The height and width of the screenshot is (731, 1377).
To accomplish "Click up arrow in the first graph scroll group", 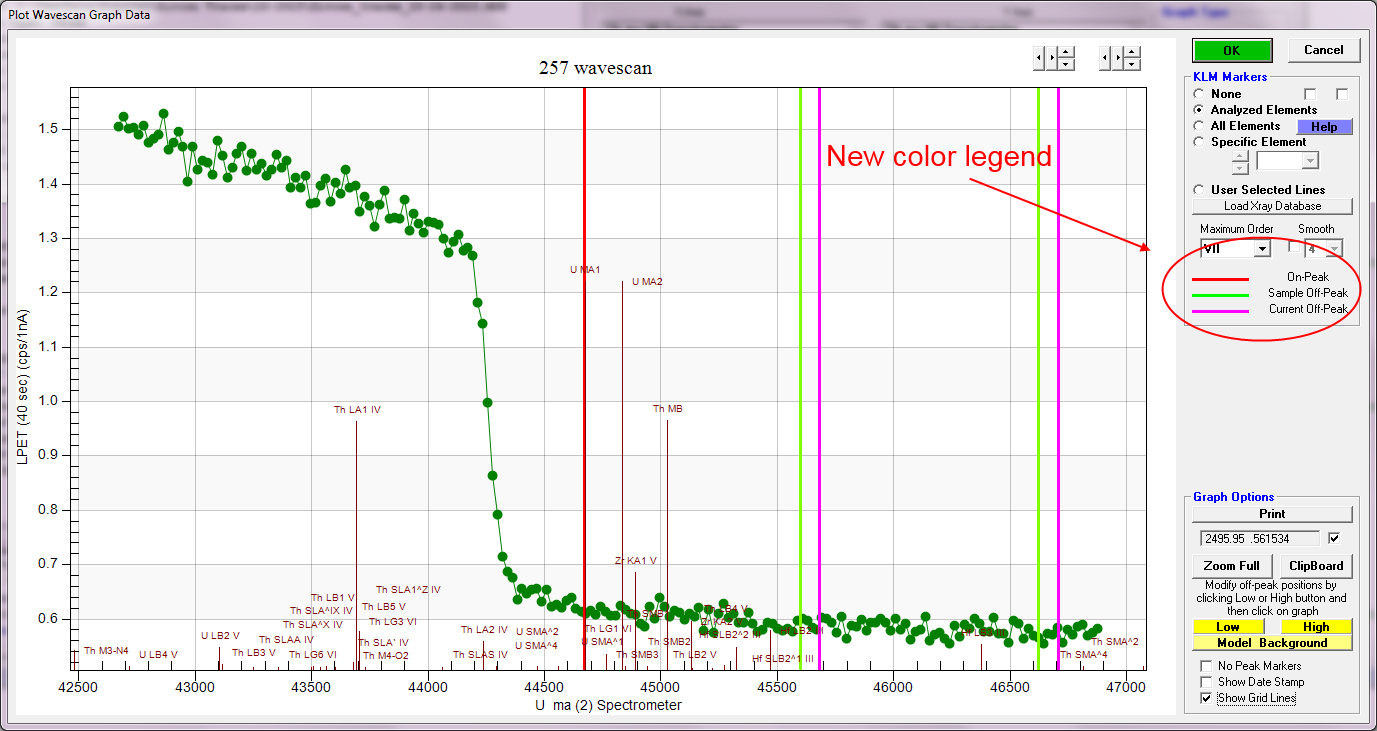I will 1066,52.
